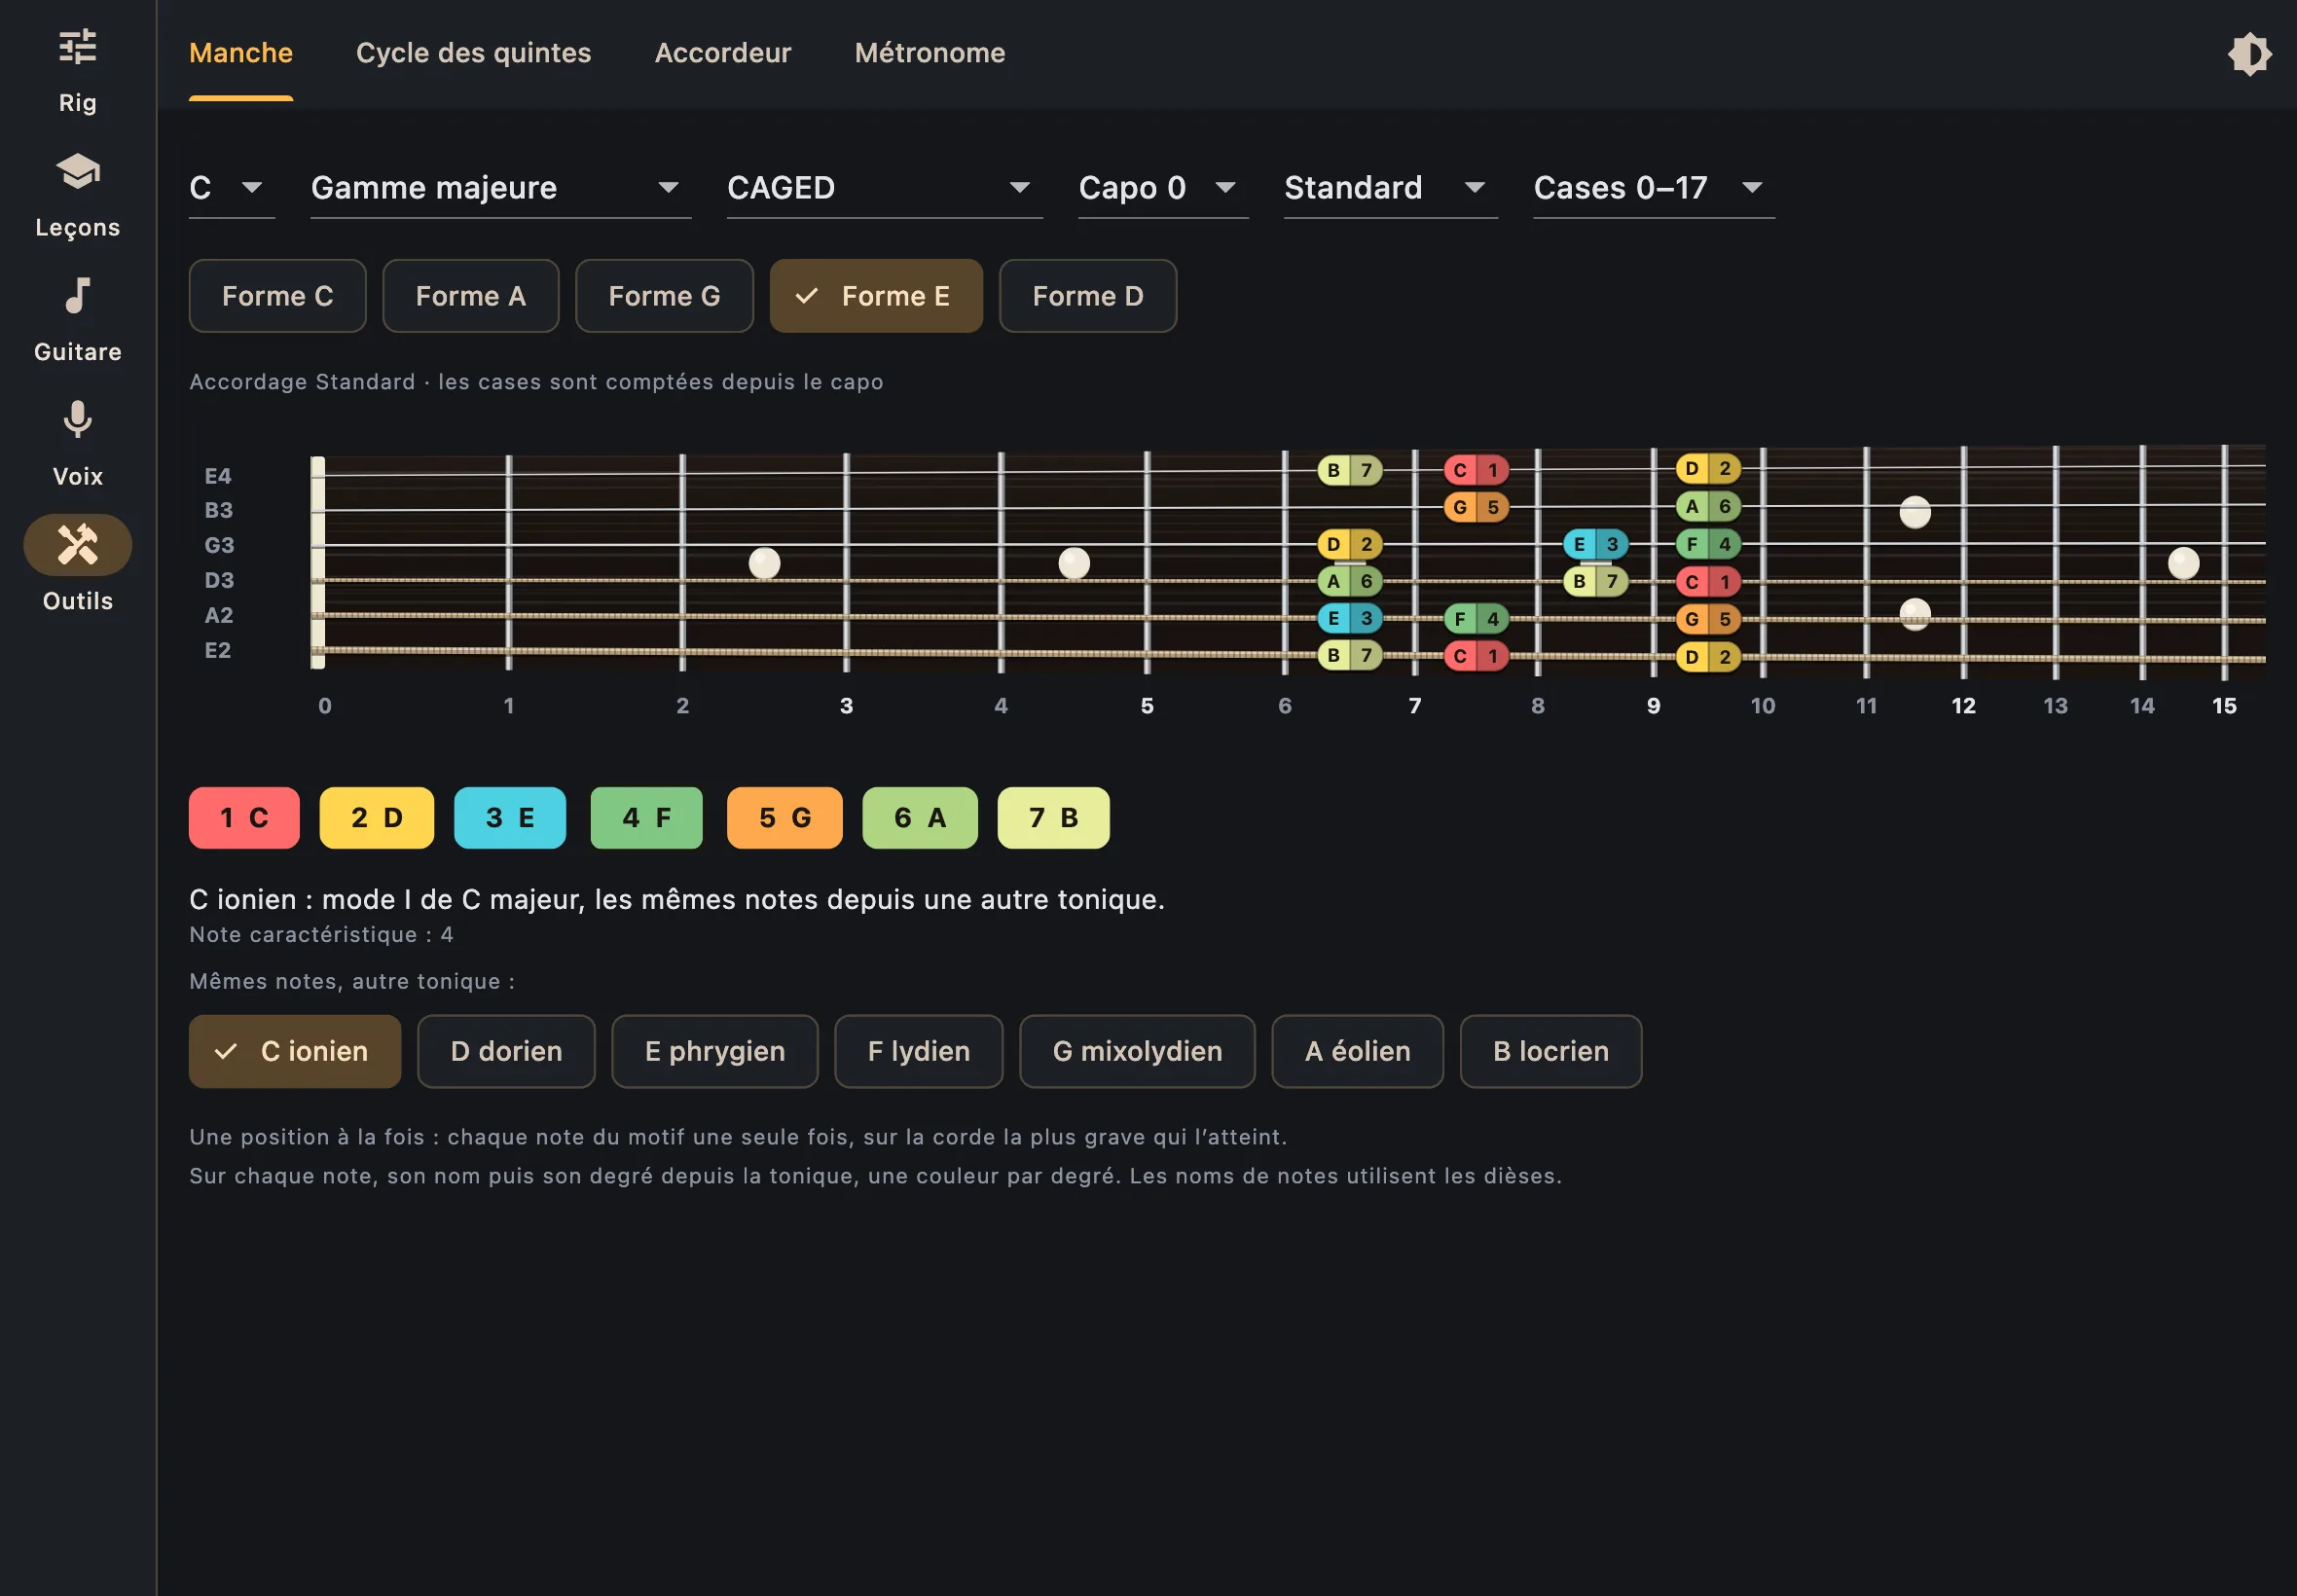Screen dimensions: 2297x1596
Task: Open the Standard tuning dropdown
Action: [x=1390, y=188]
